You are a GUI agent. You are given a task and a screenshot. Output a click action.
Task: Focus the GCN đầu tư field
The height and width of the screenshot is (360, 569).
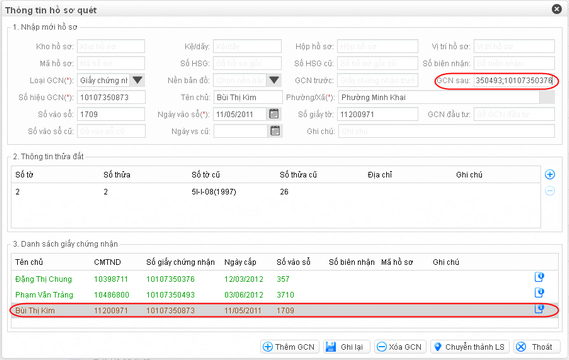tap(514, 114)
